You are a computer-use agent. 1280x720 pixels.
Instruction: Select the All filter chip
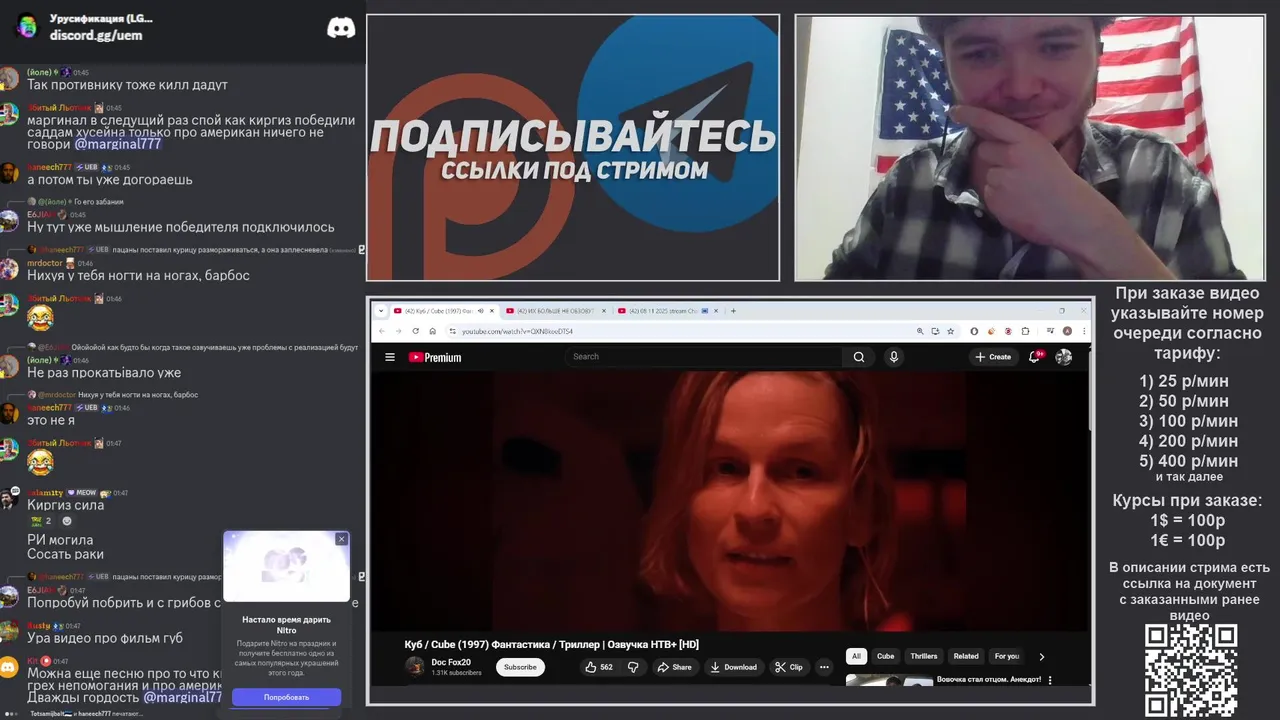click(x=856, y=656)
